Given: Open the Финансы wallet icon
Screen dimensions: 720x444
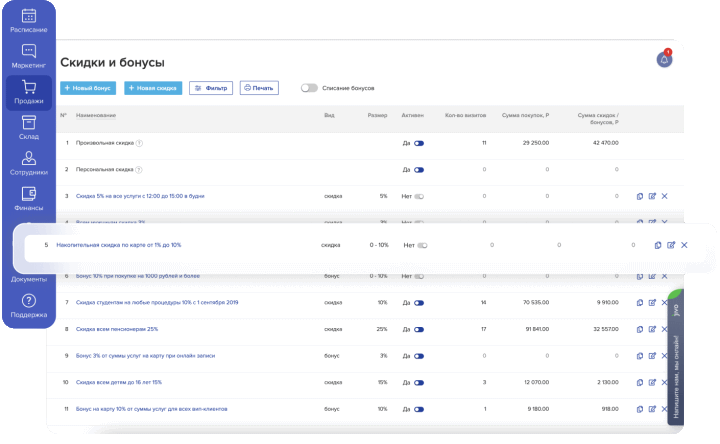Looking at the screenshot, I should 28,193.
